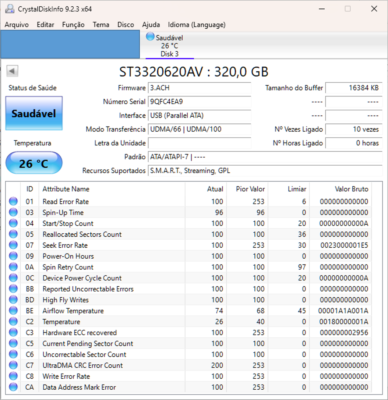Click the status icon for Uncorrectable Sector Count
Image resolution: width=388 pixels, height=400 pixels.
13,354
